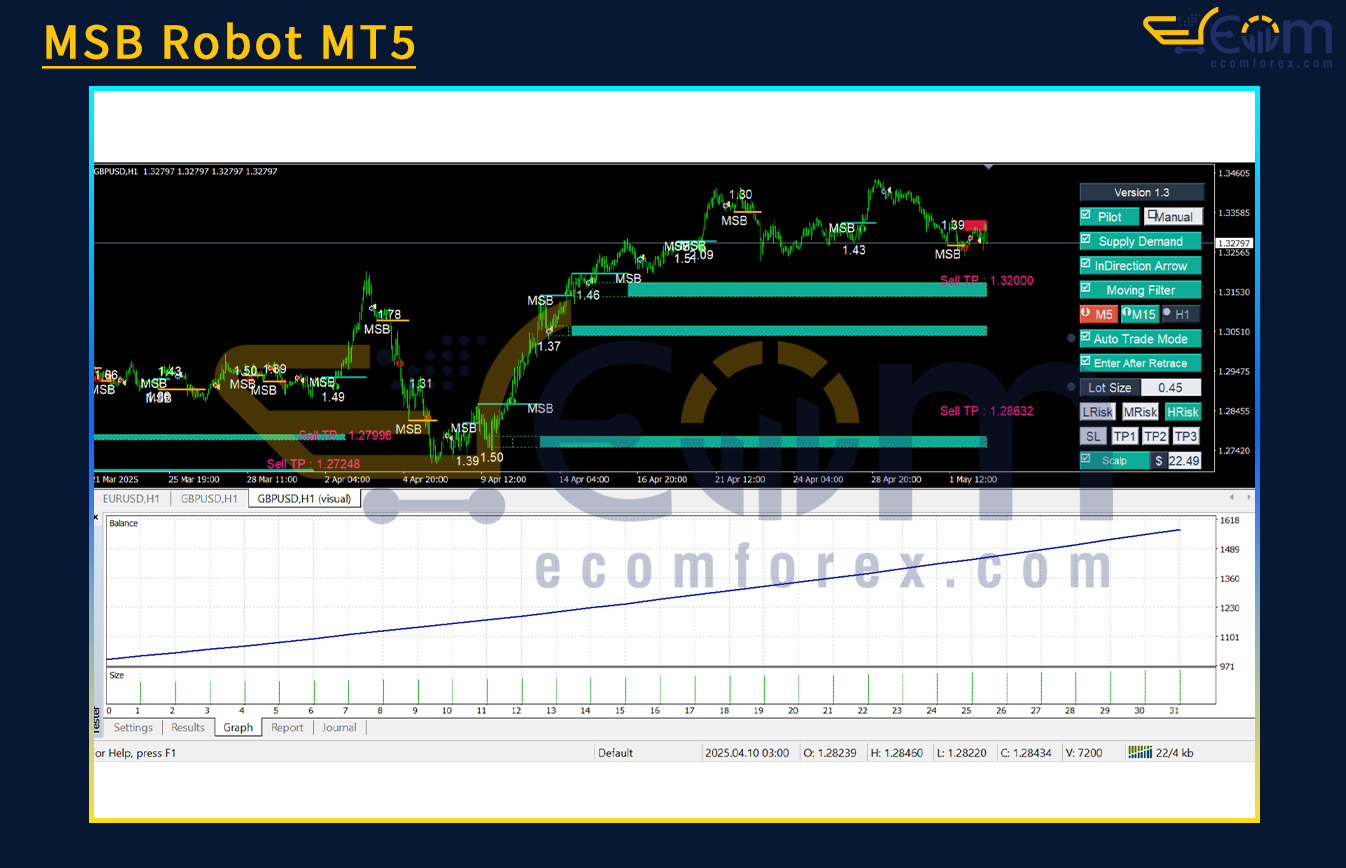Click the ecomforex.com logo at top right
The image size is (1346, 868).
tap(1238, 38)
